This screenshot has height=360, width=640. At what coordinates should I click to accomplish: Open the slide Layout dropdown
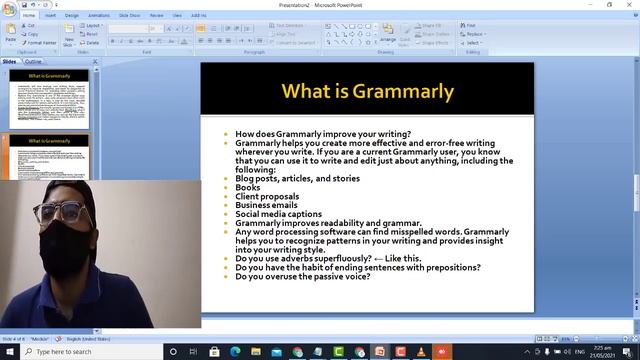pos(91,26)
